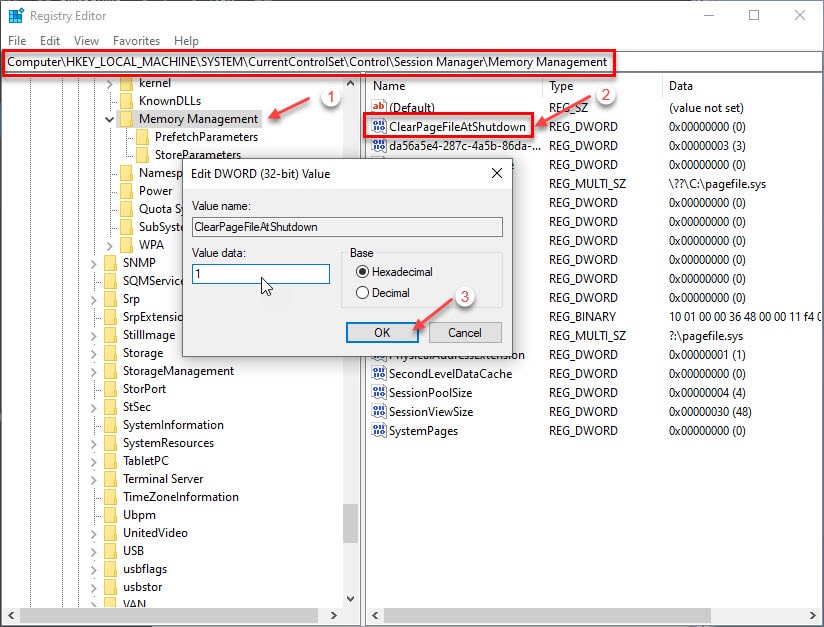Click the Ubpm folder icon
The height and width of the screenshot is (627, 824).
[110, 515]
